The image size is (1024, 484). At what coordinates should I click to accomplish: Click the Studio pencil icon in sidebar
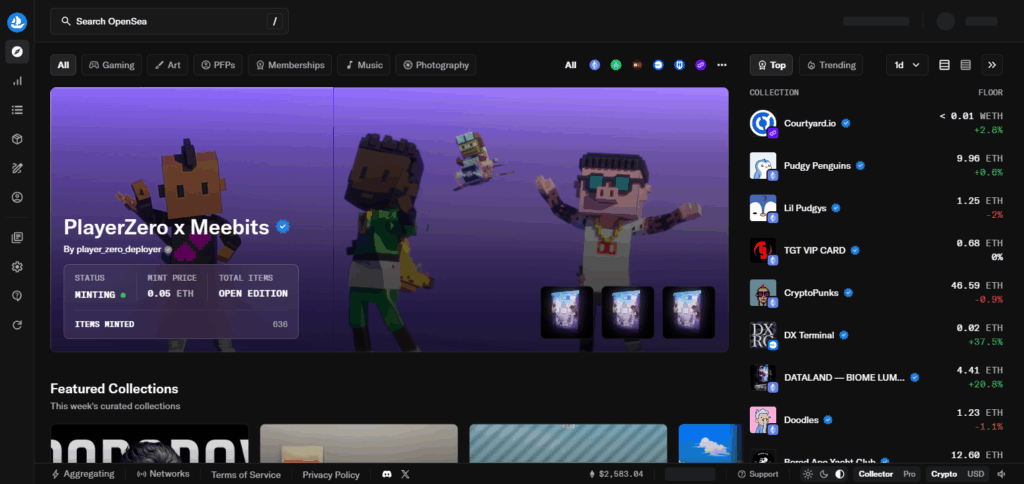click(17, 168)
